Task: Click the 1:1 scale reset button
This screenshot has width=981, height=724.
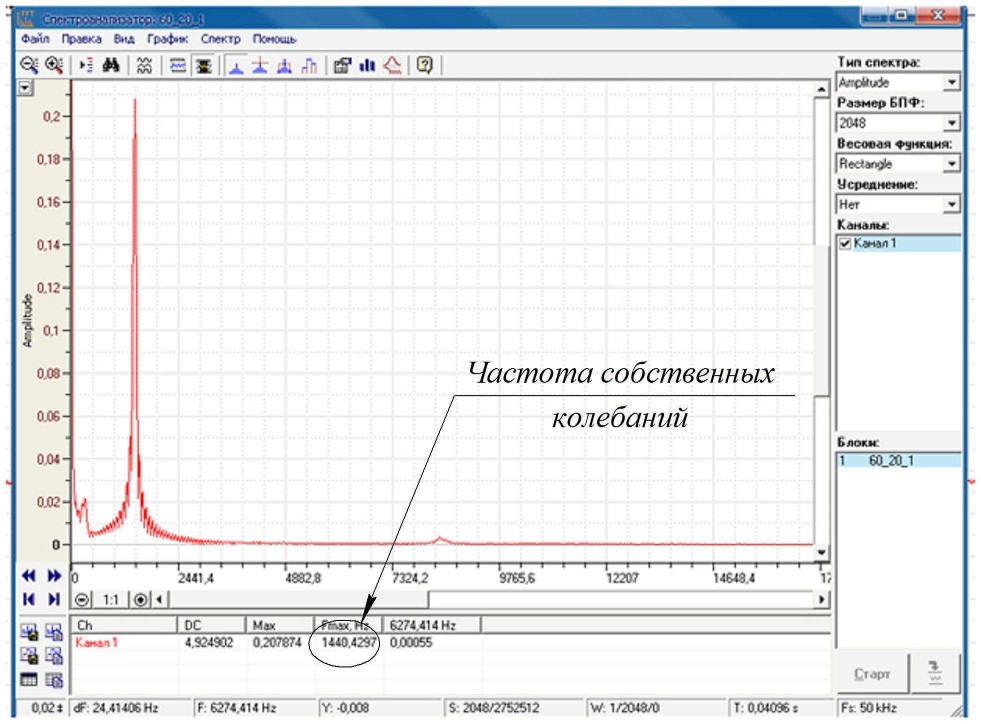Action: [111, 599]
